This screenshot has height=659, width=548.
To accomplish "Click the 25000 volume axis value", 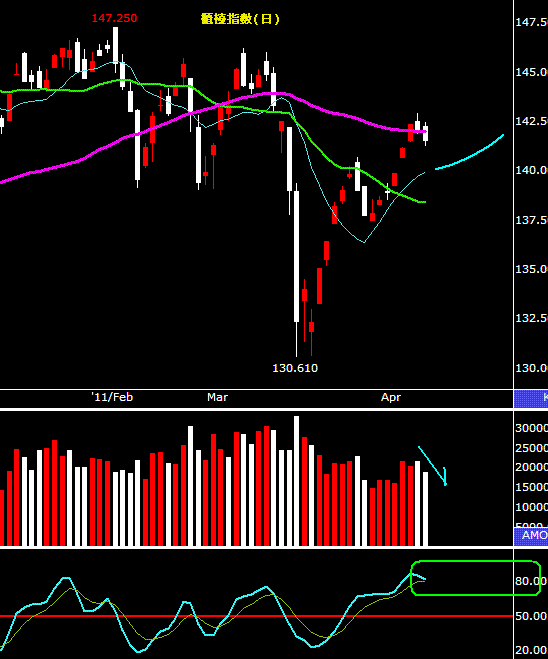I will 532,448.
